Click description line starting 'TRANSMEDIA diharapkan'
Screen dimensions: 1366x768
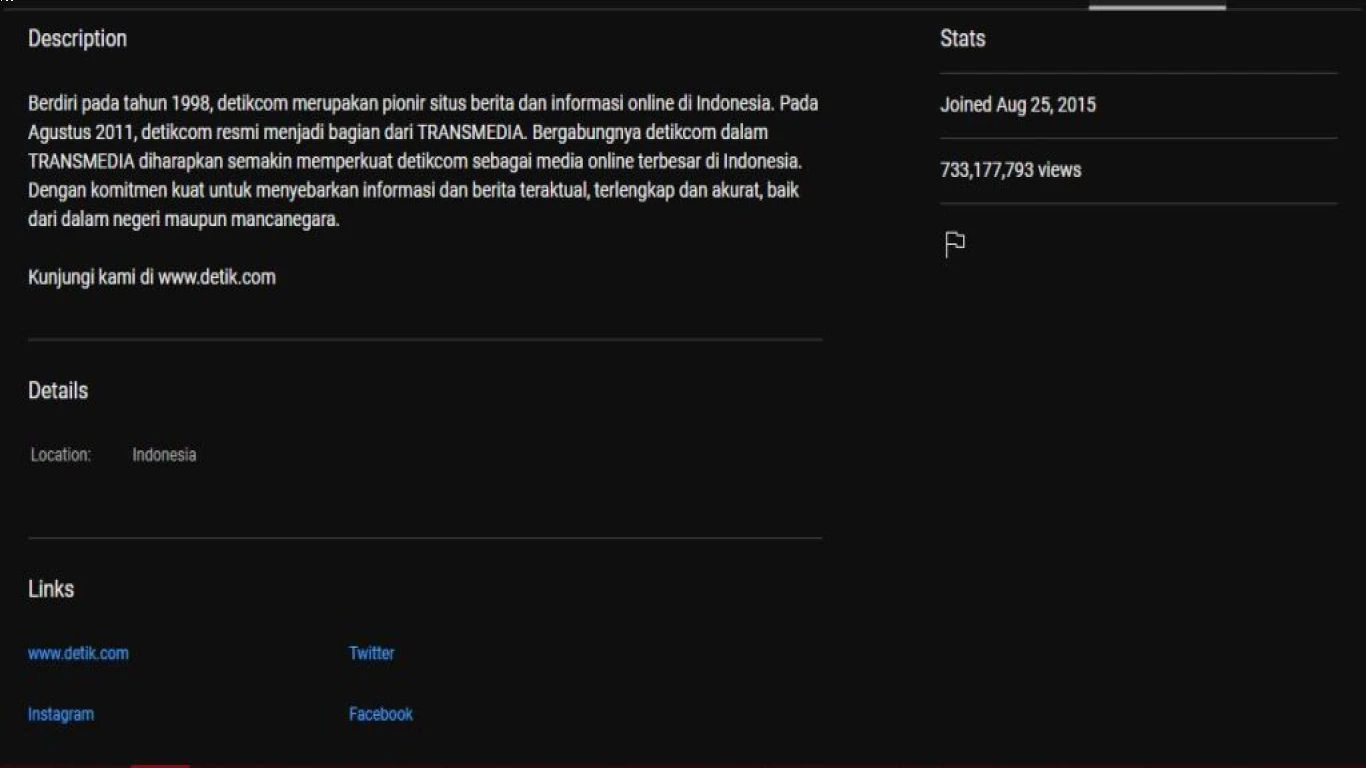pyautogui.click(x=415, y=161)
